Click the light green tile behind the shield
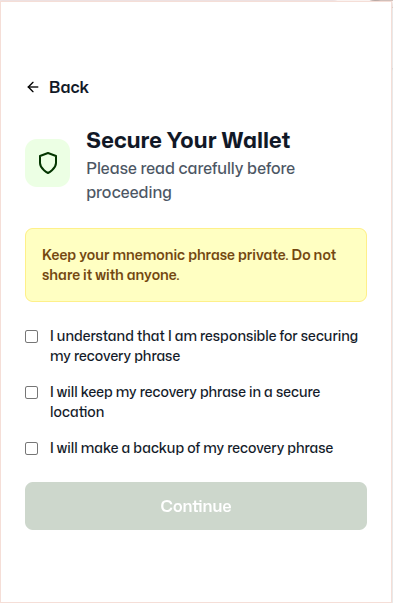393x603 pixels. coord(48,163)
